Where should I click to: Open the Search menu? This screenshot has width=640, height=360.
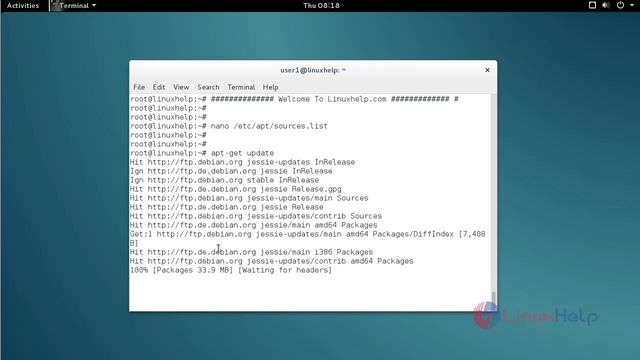(208, 87)
